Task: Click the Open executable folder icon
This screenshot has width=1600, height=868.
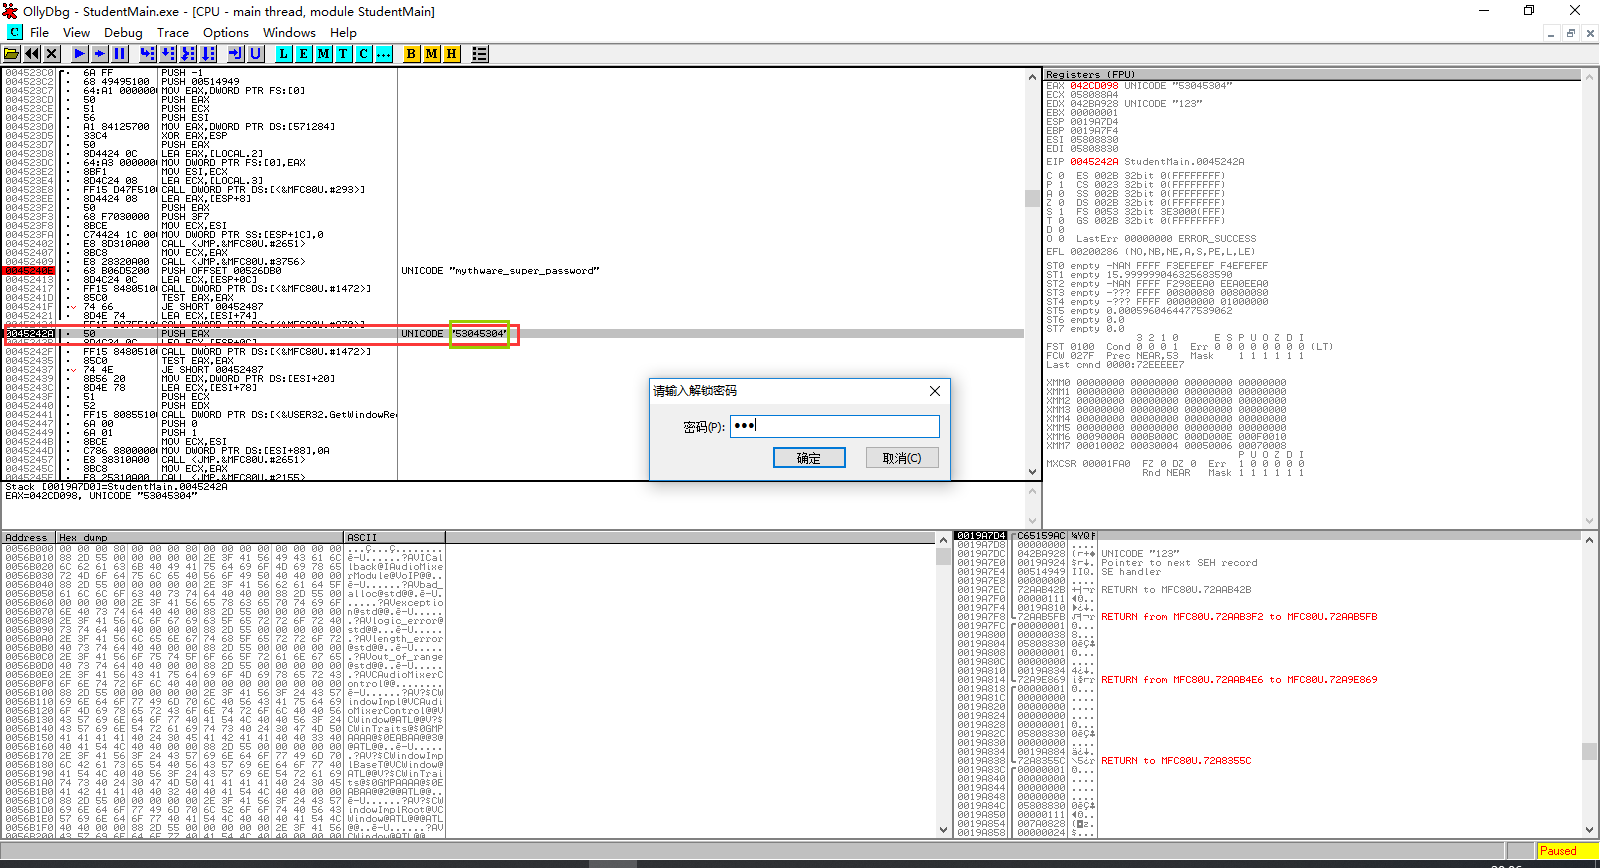Action: 12,54
